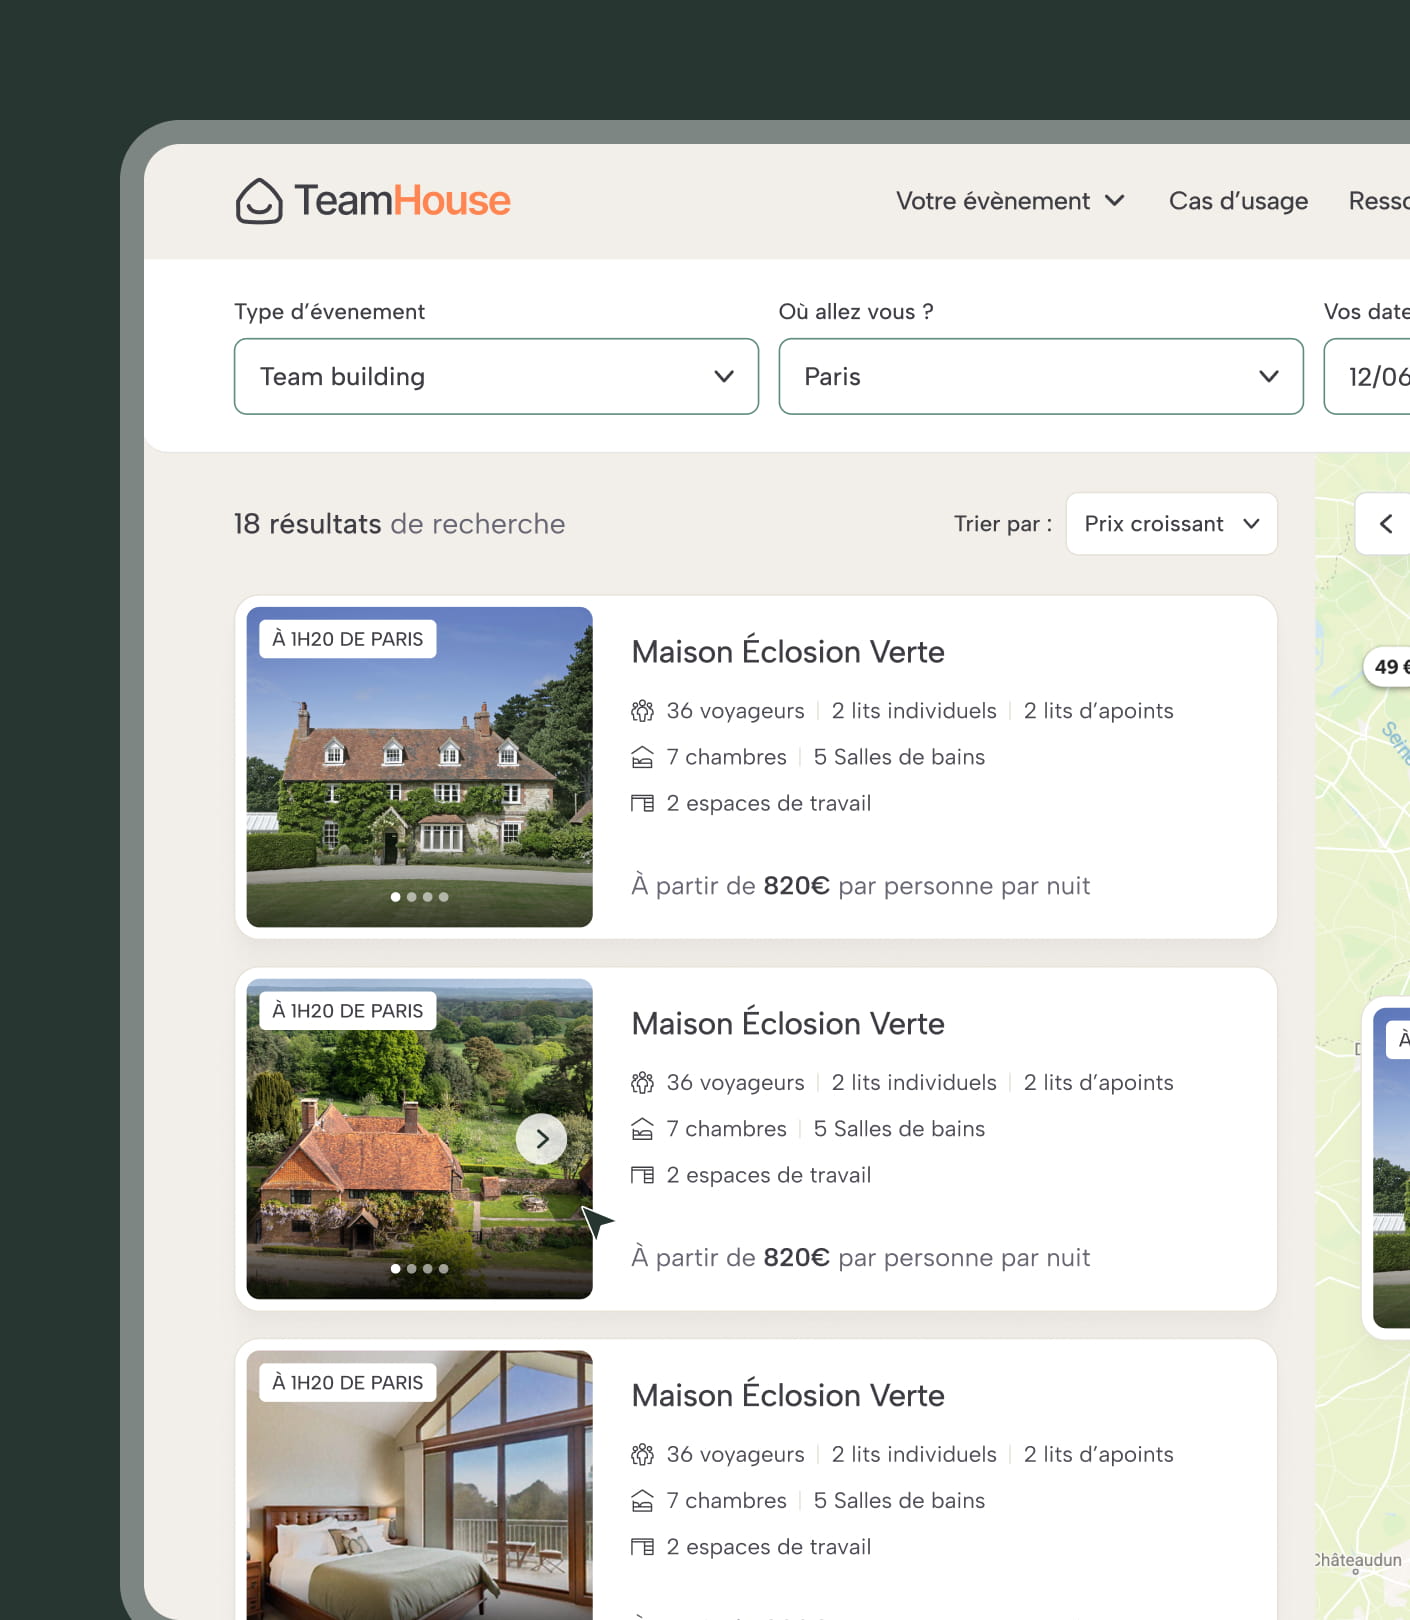
Task: Click the bedroom icon in the first listing
Action: [x=642, y=757]
